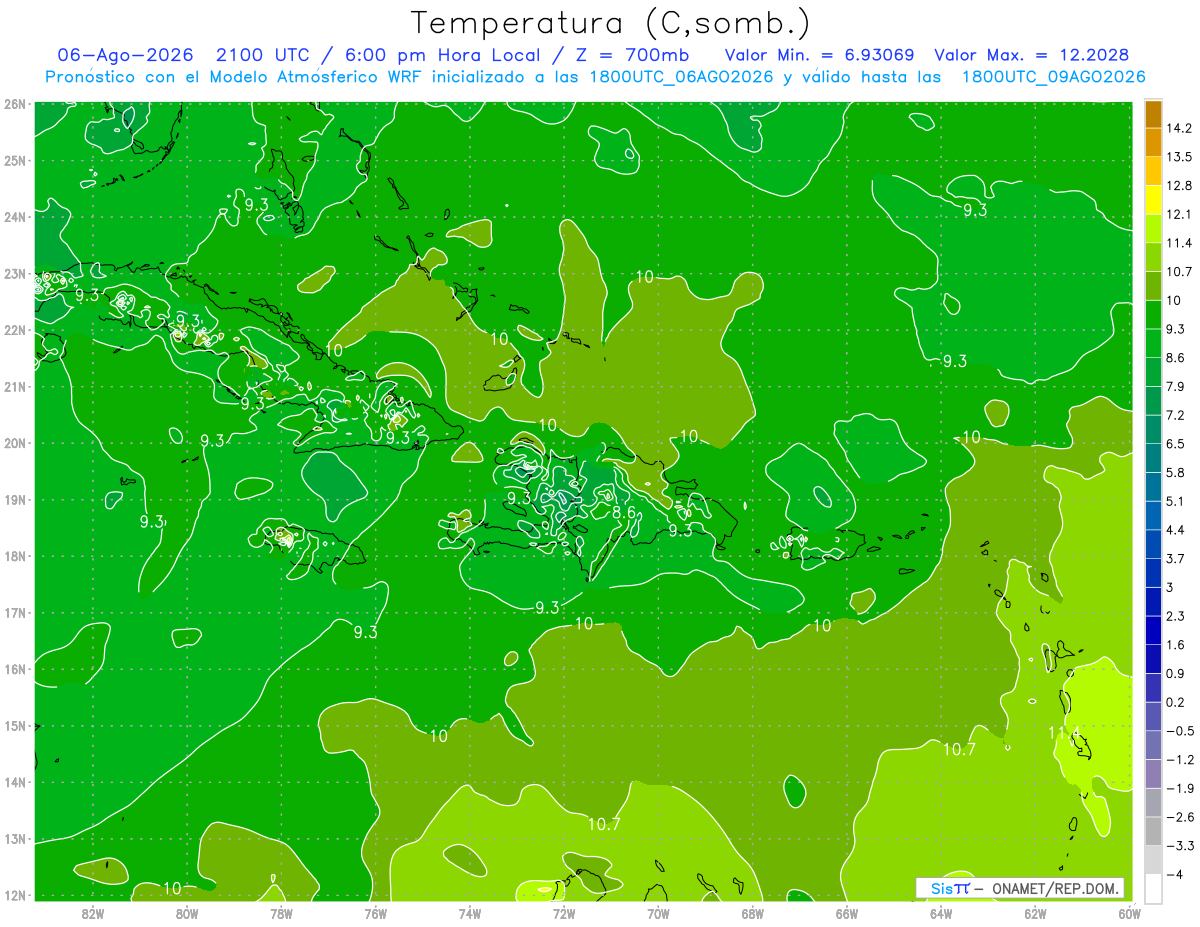Click the 74W longitude axis label
This screenshot has height=927, width=1200.
pos(470,914)
